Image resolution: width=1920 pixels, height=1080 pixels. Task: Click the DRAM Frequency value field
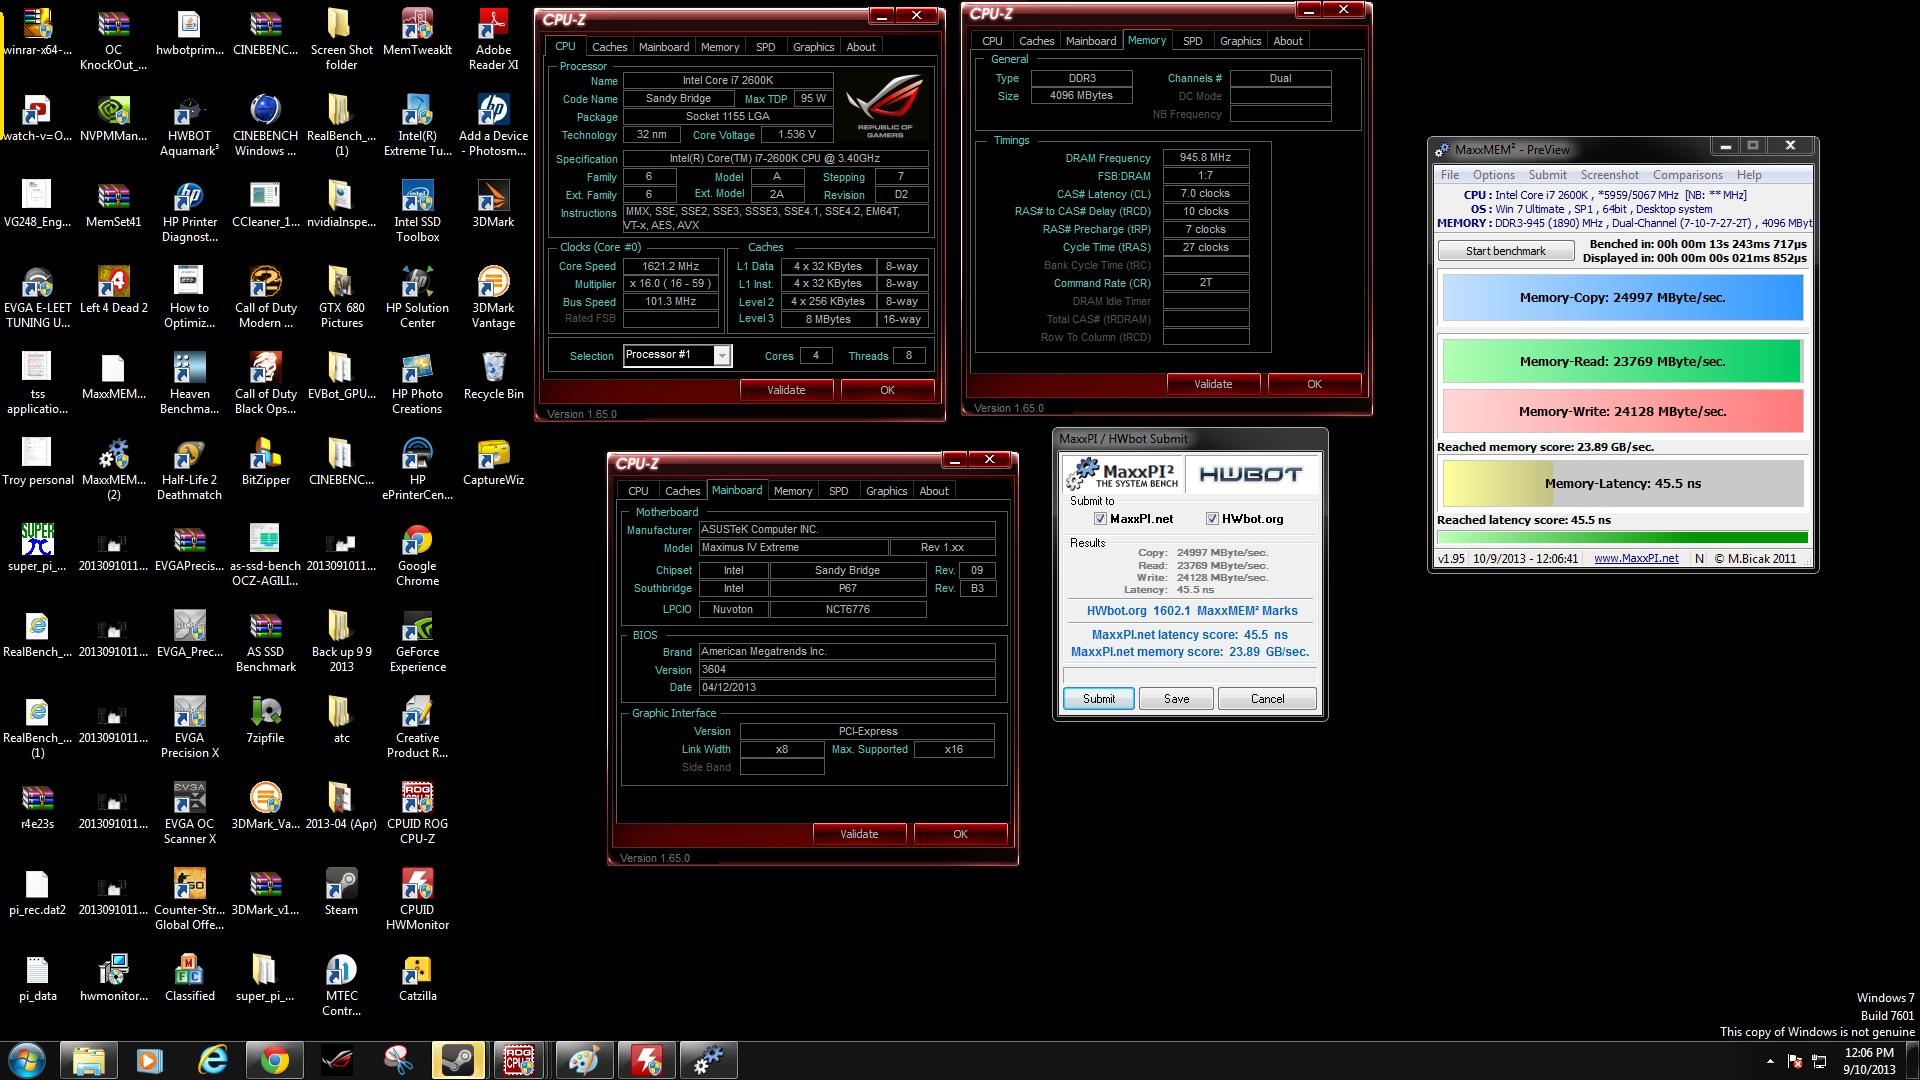pos(1205,158)
